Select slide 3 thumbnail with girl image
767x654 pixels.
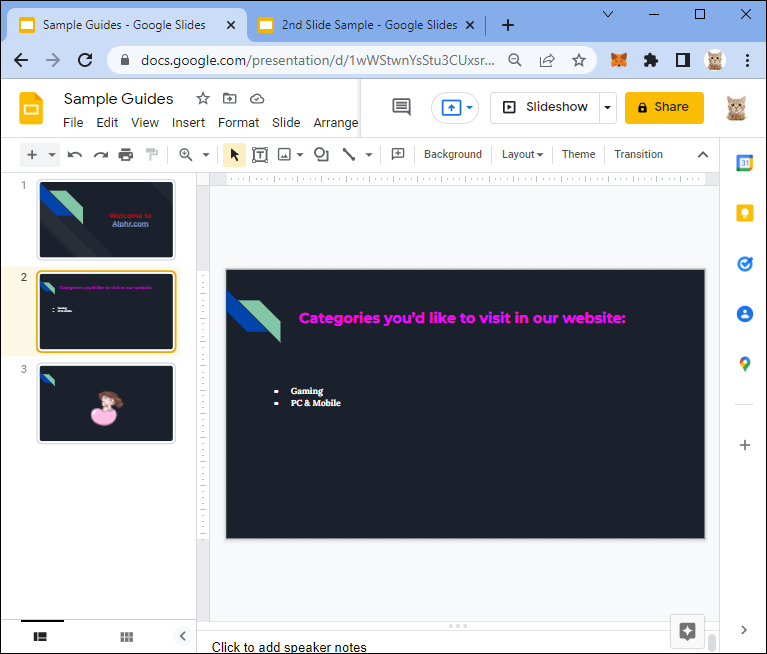coord(106,404)
